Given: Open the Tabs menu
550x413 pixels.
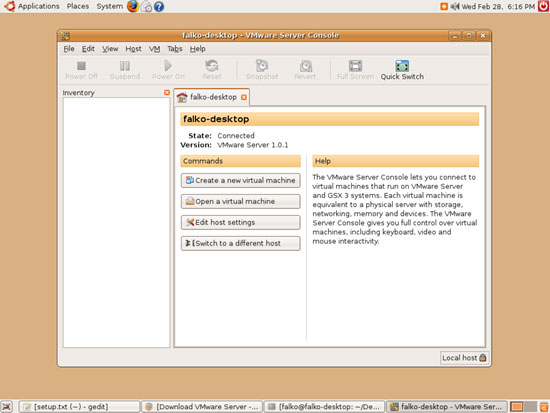Looking at the screenshot, I should [x=175, y=49].
